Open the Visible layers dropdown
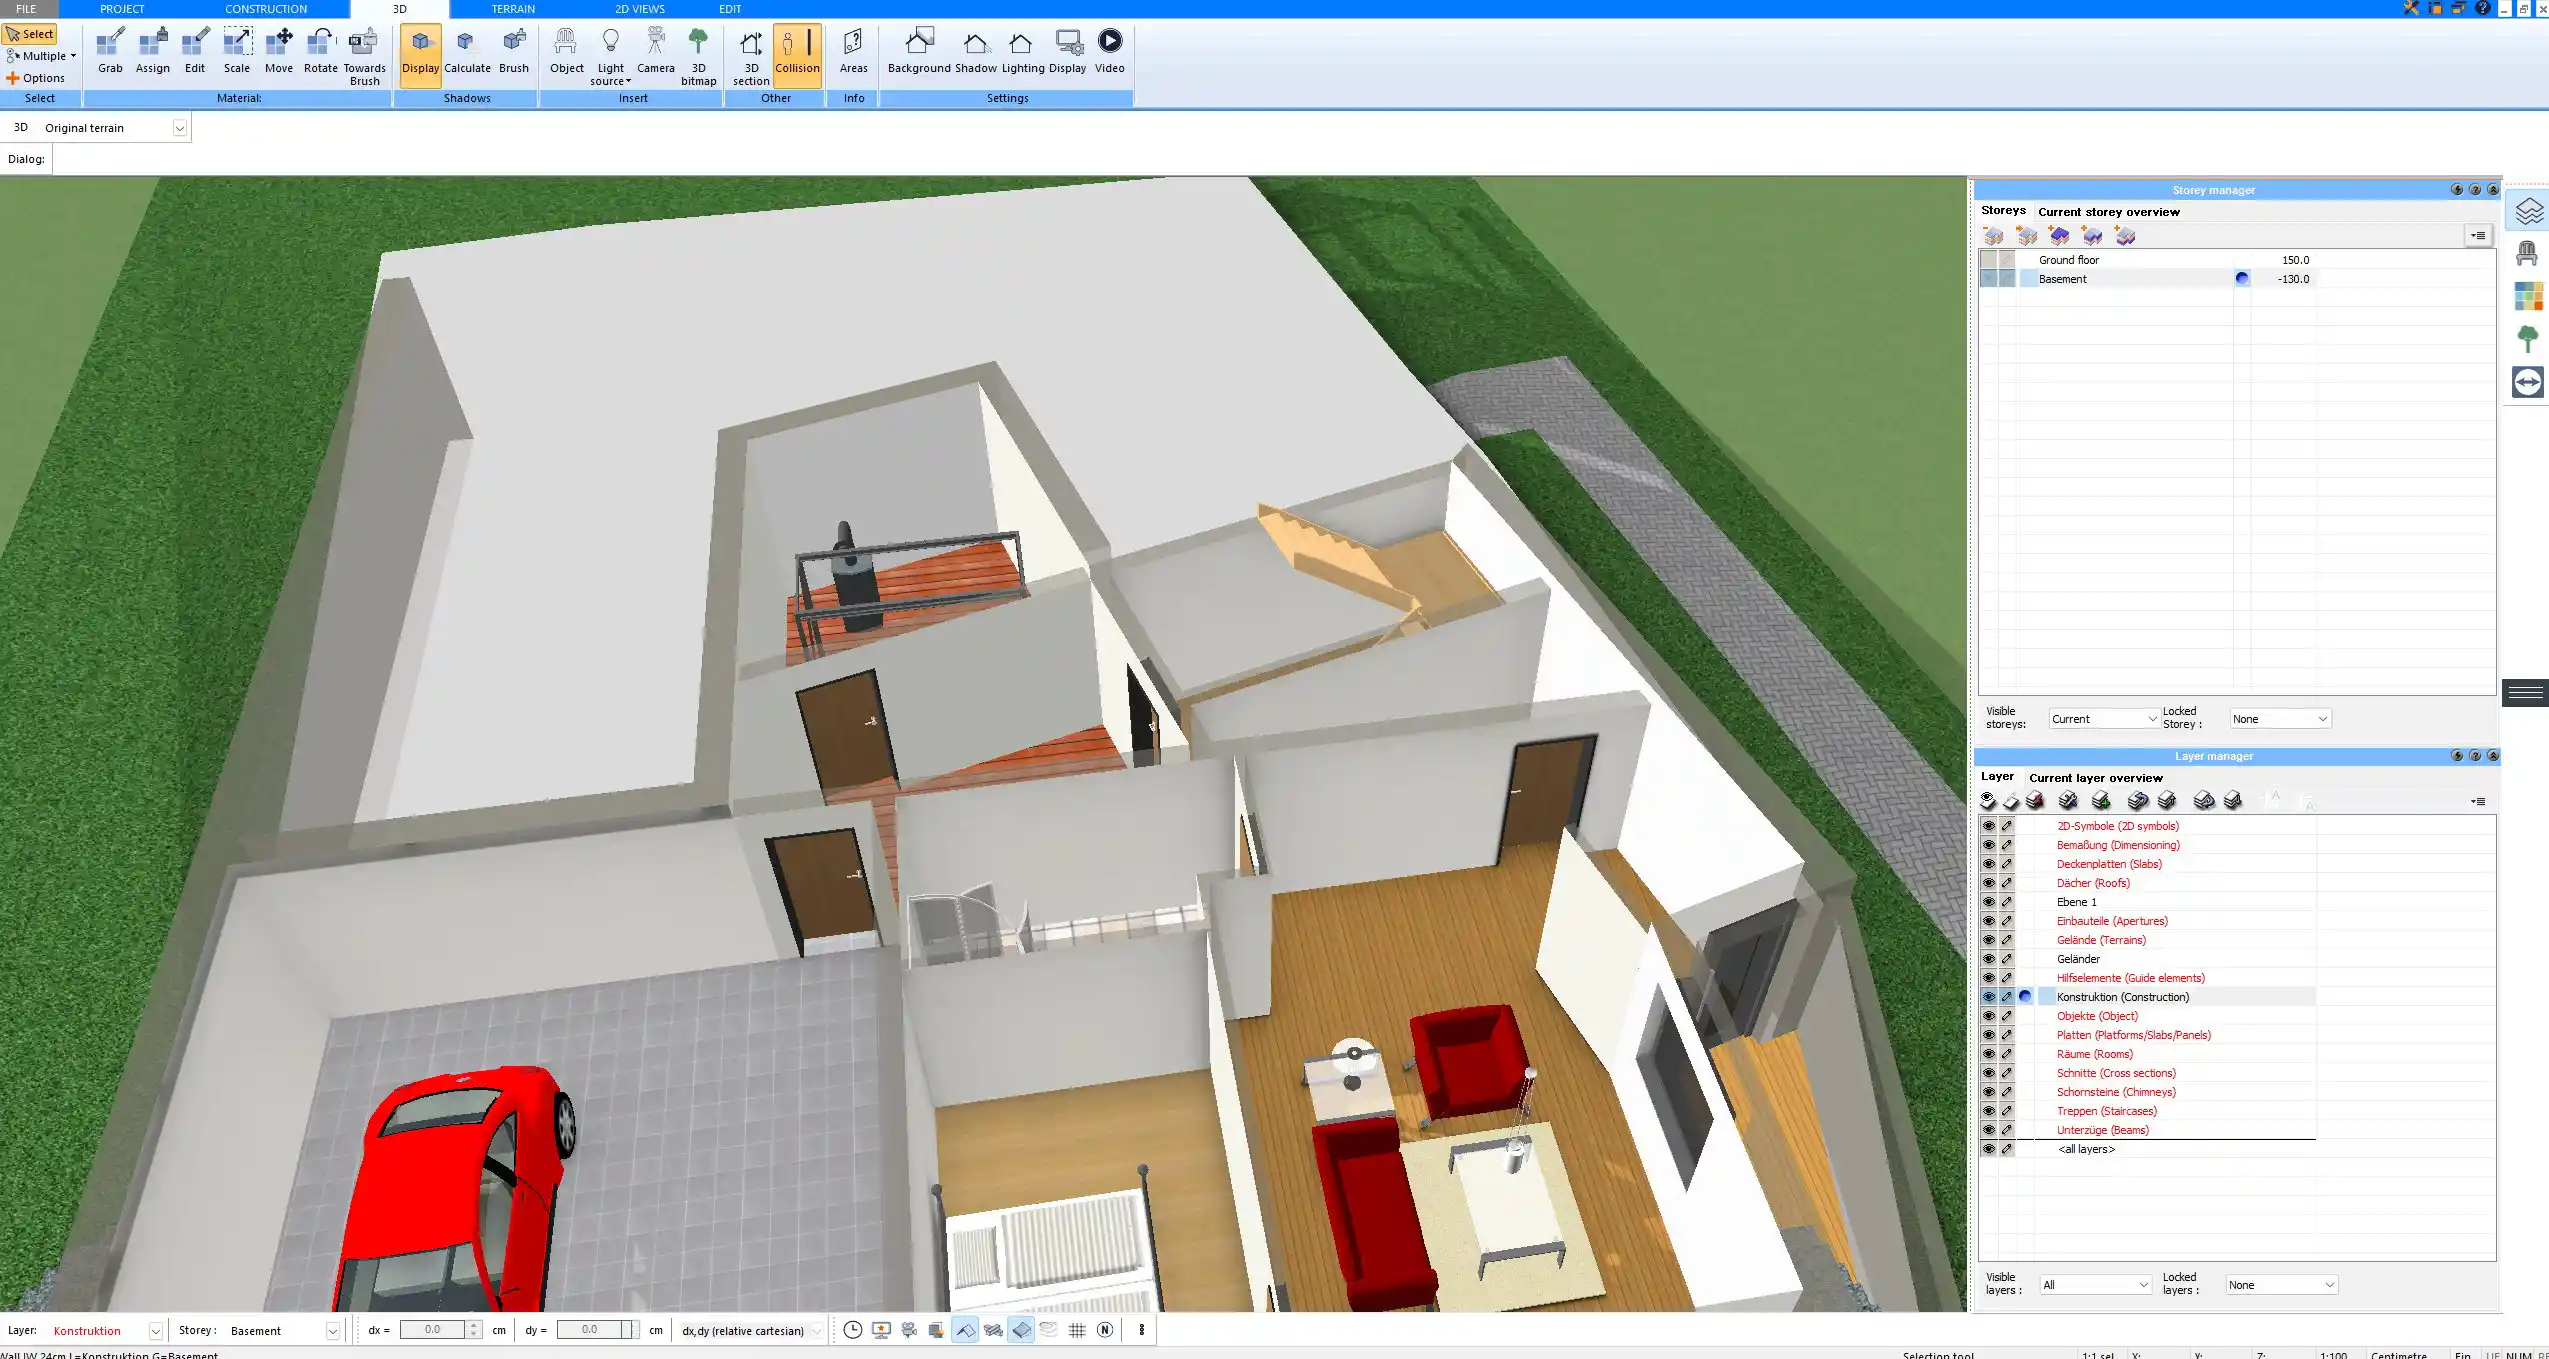 tap(2095, 1285)
